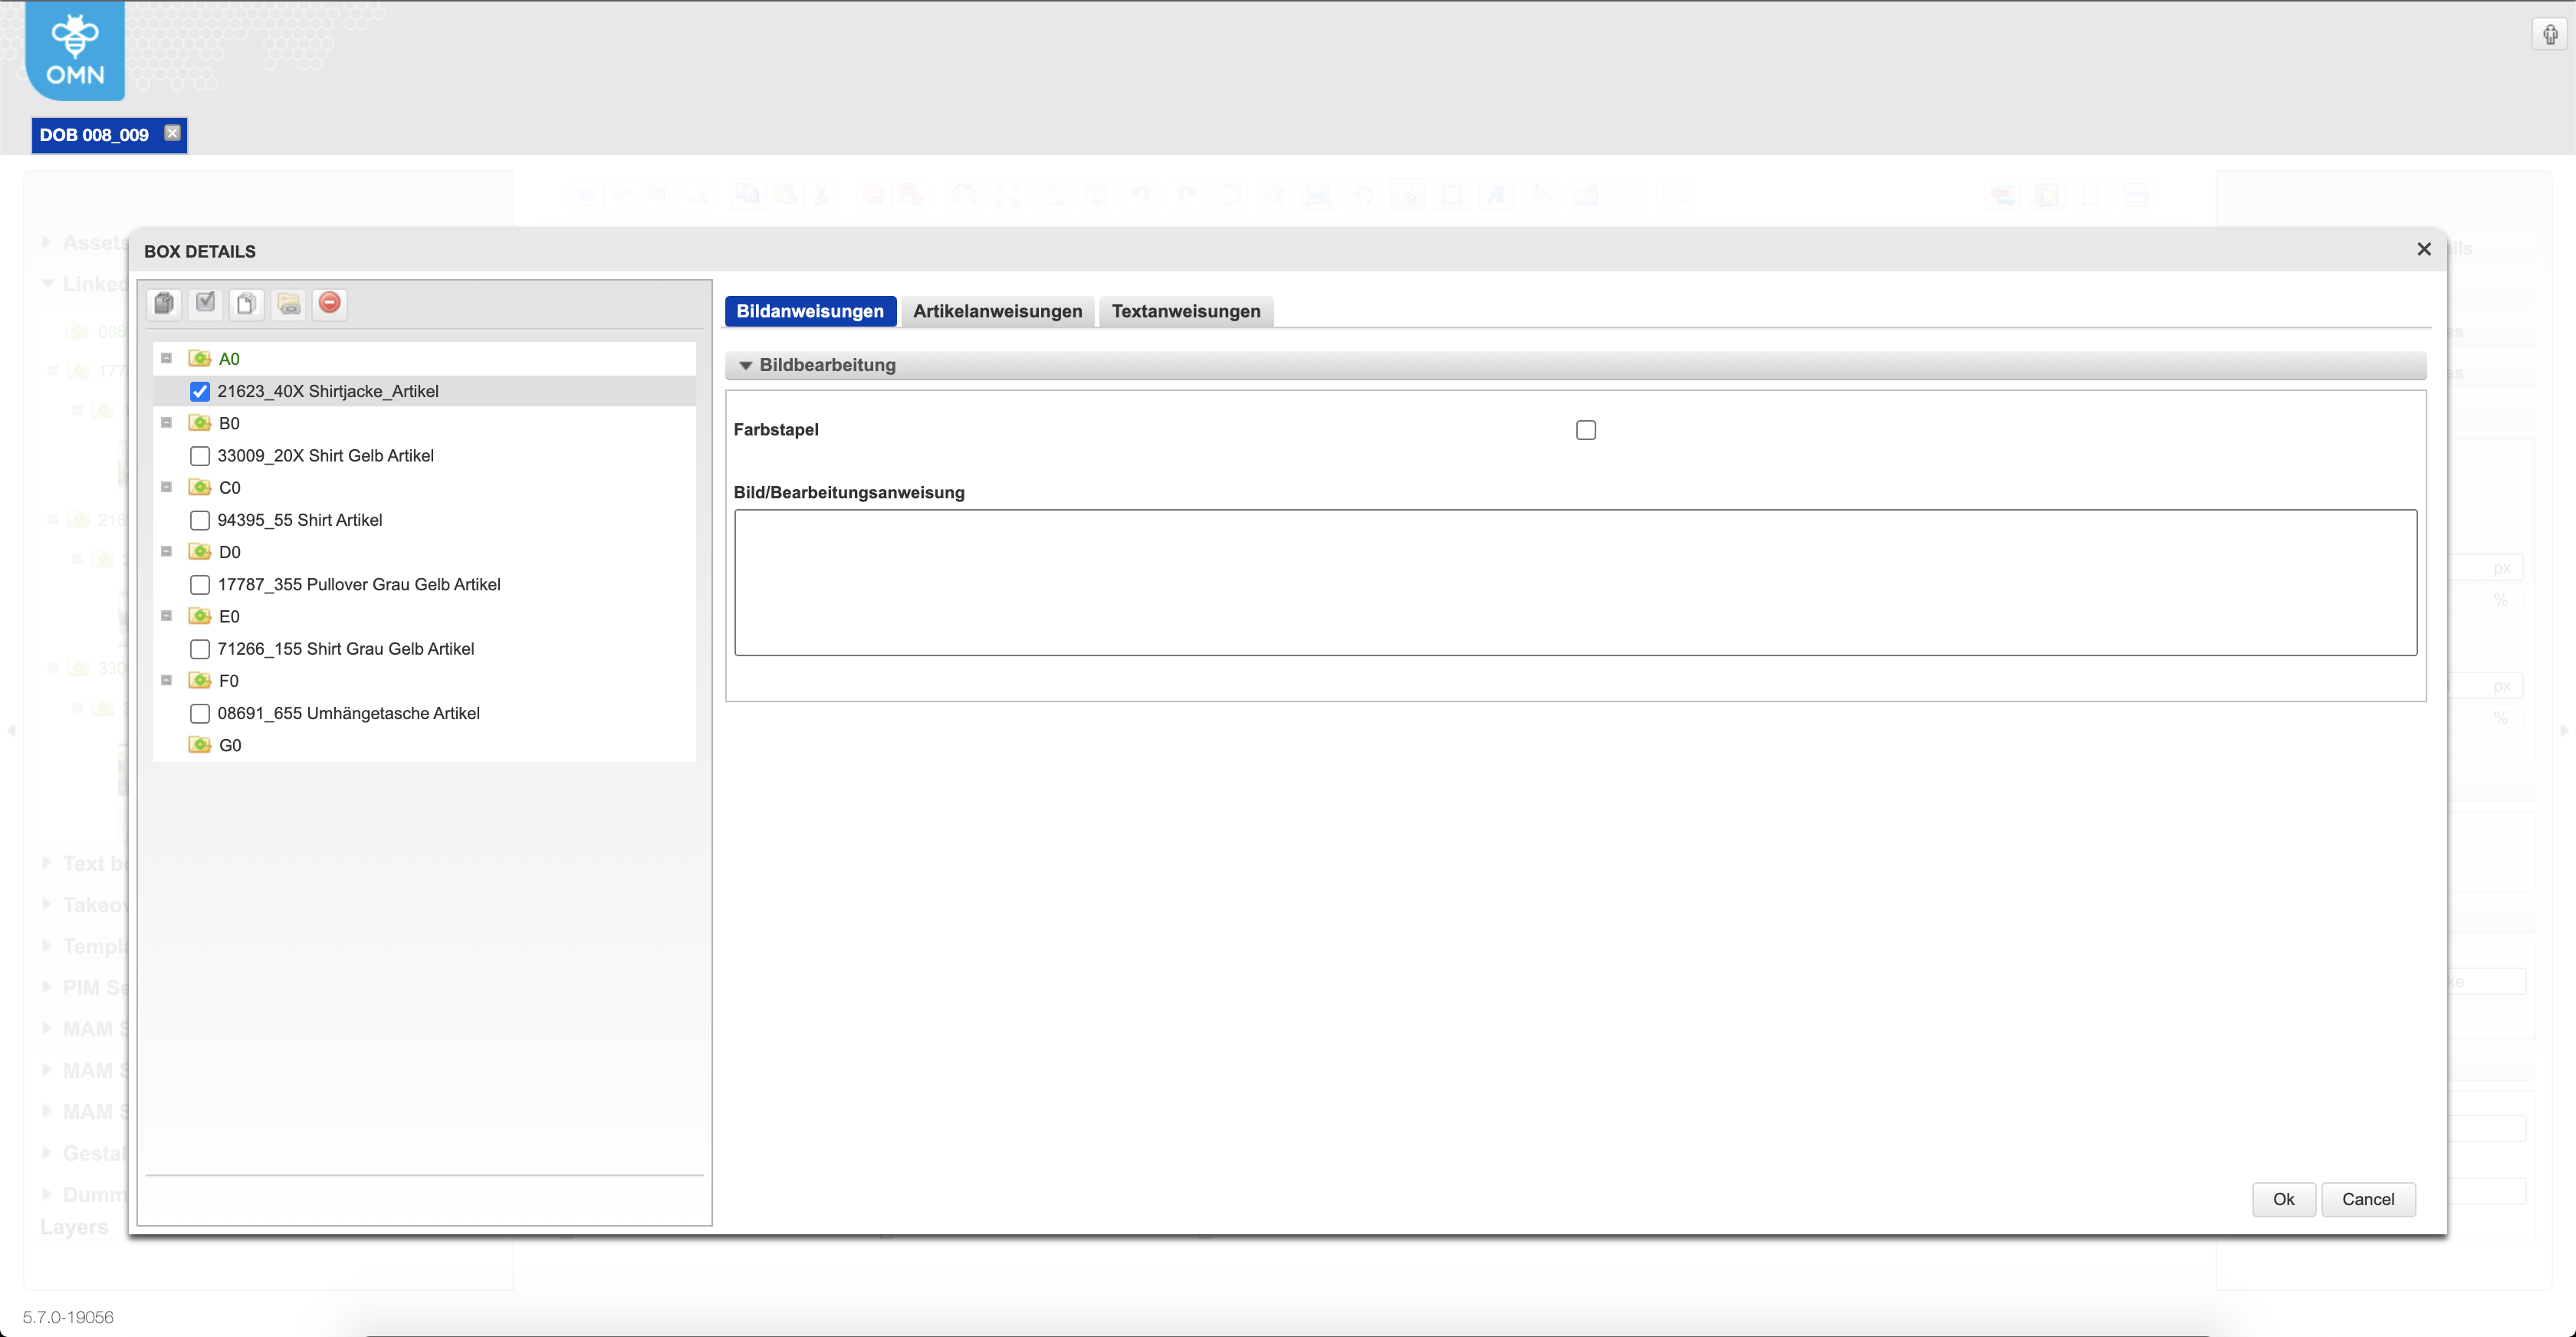This screenshot has width=2576, height=1337.
Task: Click the checkmark select-all toolbar icon
Action: 206,303
